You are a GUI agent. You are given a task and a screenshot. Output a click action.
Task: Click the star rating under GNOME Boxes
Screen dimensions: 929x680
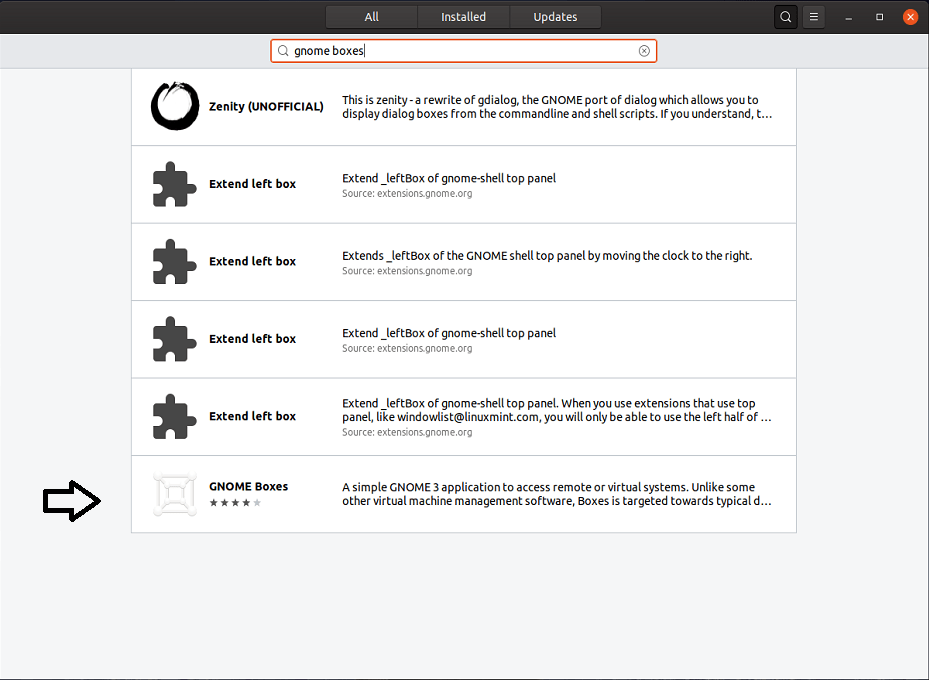tap(234, 503)
